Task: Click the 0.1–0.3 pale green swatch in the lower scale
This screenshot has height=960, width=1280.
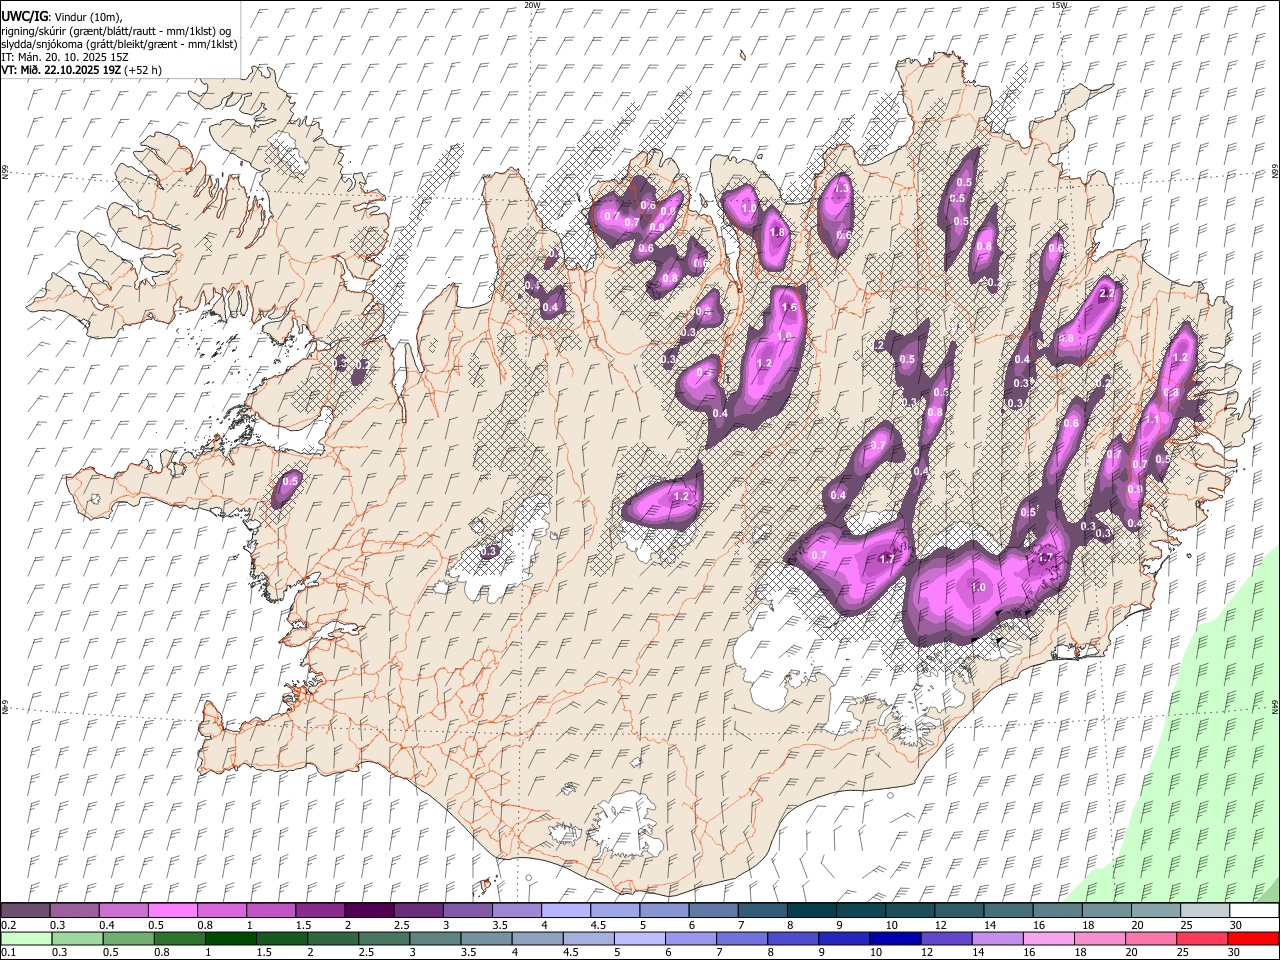Action: 26,939
